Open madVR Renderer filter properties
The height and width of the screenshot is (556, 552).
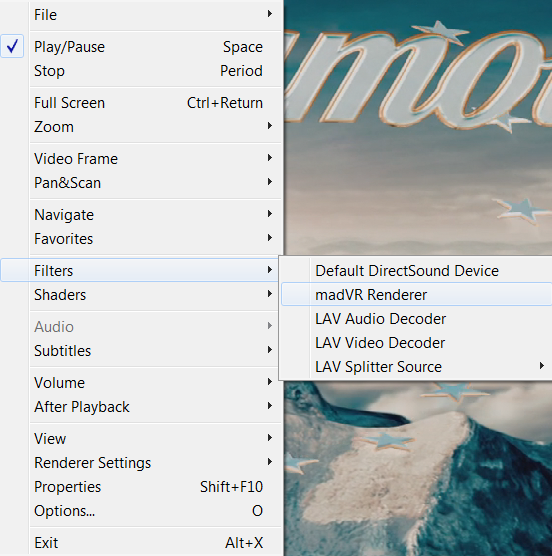[416, 295]
